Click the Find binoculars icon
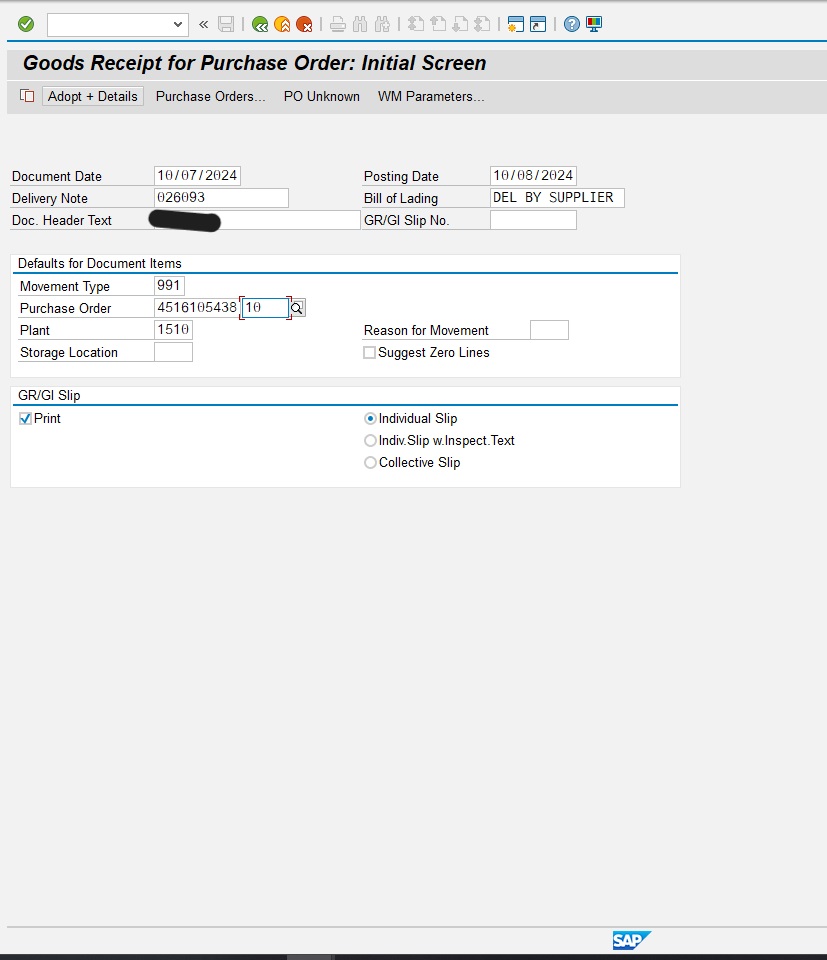 [360, 24]
